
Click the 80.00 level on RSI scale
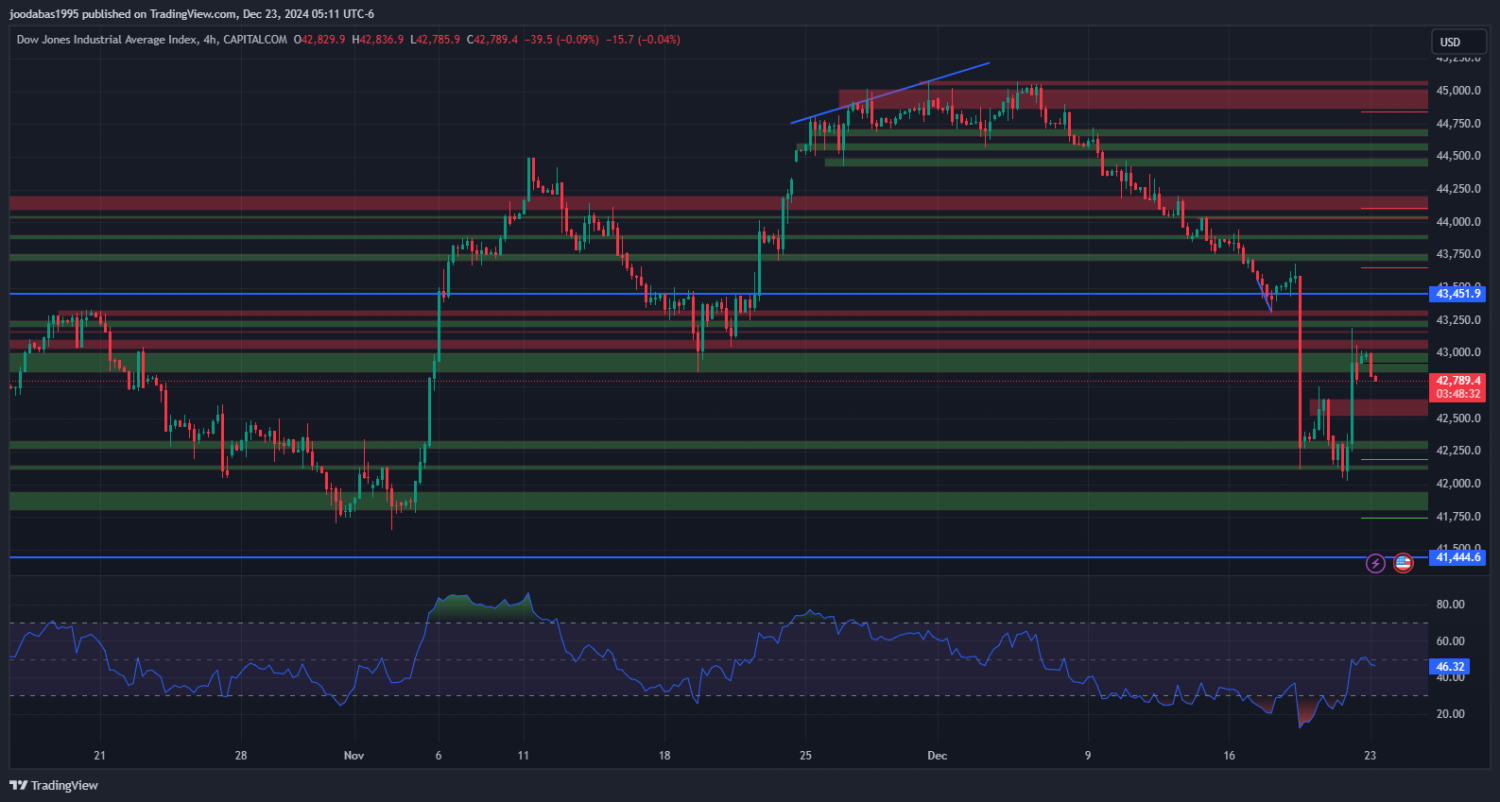1450,604
